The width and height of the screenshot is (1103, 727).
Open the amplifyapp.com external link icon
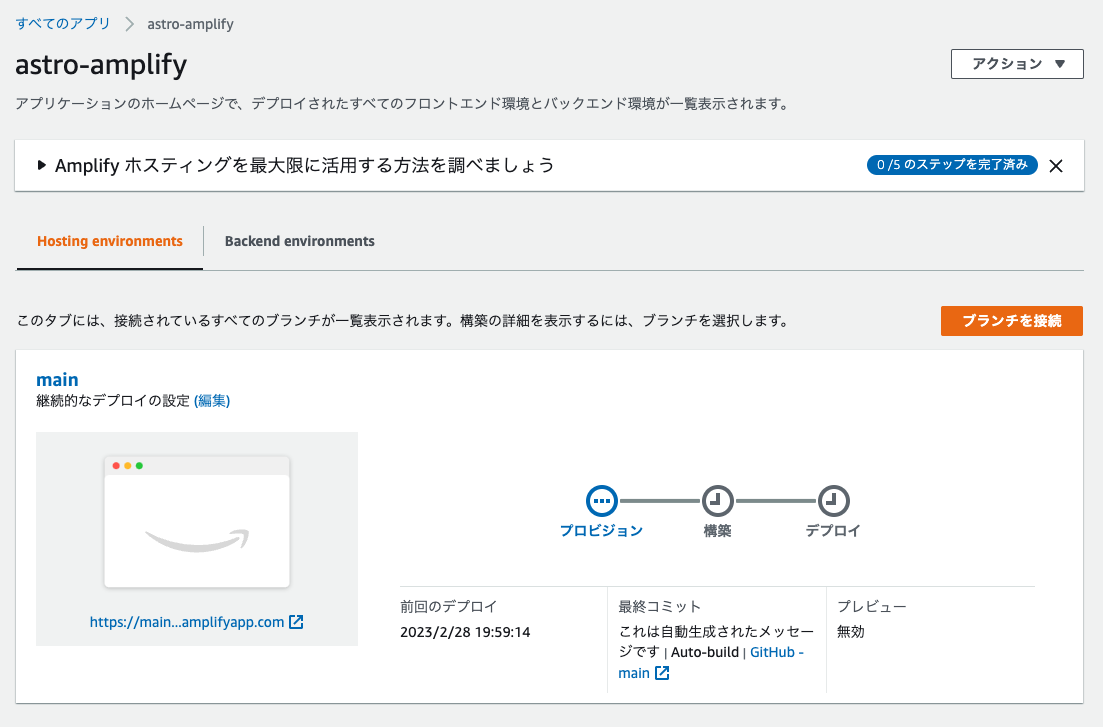pos(295,621)
